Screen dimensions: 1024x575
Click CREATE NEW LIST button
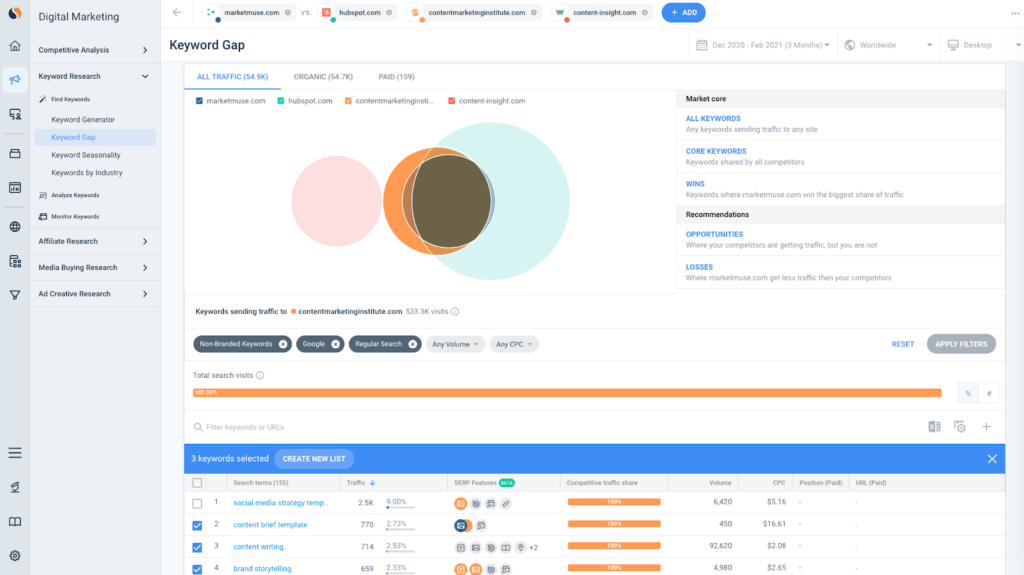click(x=313, y=459)
